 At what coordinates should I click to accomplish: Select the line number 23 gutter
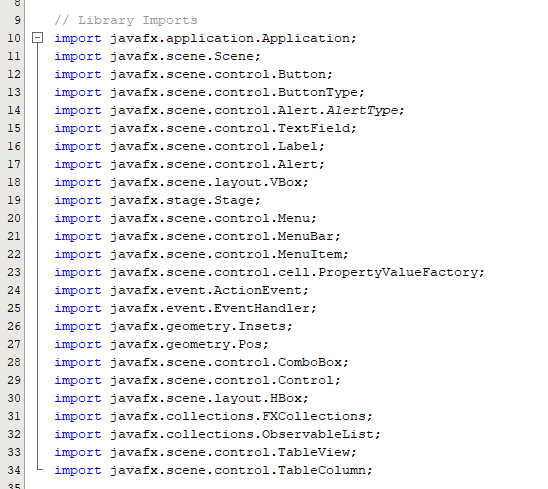[14, 272]
